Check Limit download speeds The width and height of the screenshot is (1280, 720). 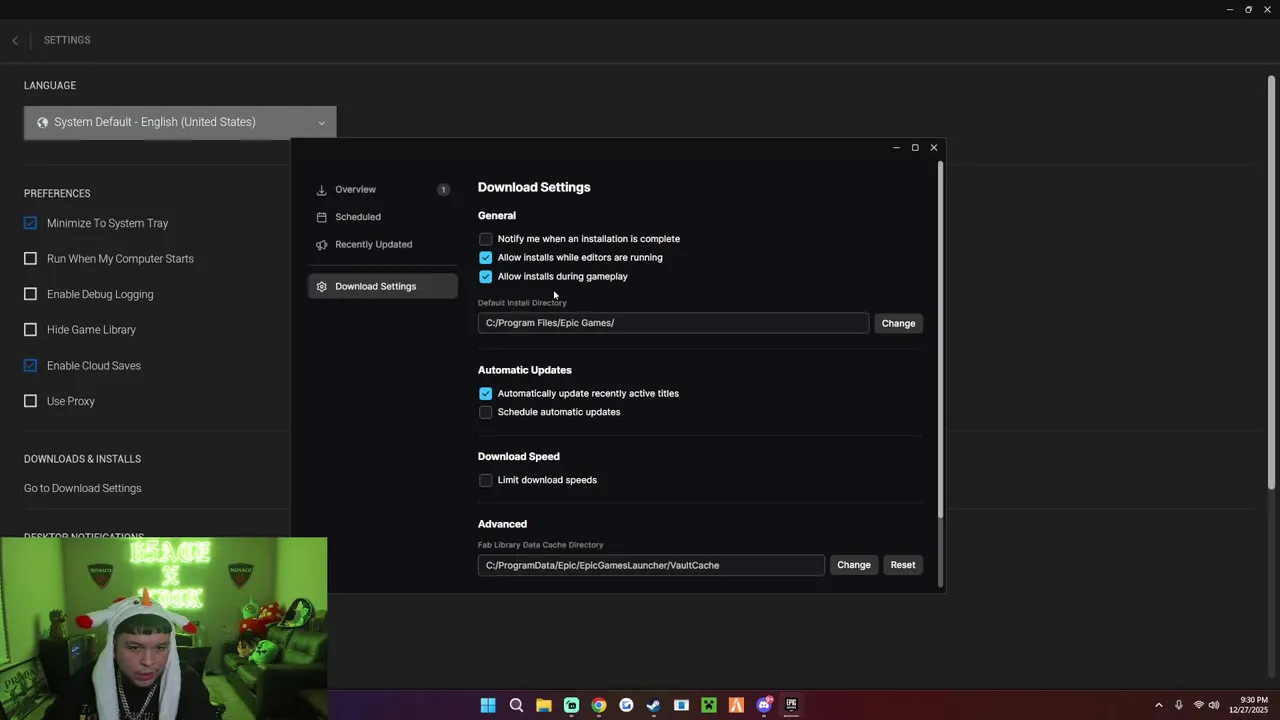tap(486, 480)
